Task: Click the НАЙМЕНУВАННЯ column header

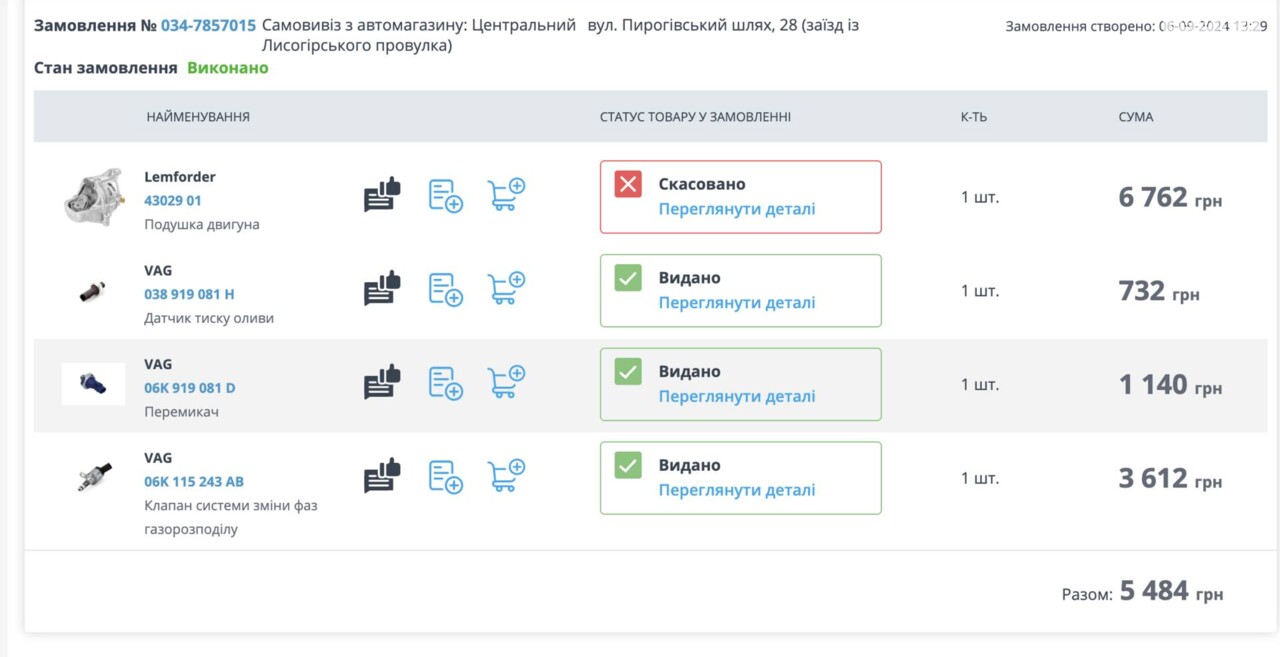Action: point(198,117)
